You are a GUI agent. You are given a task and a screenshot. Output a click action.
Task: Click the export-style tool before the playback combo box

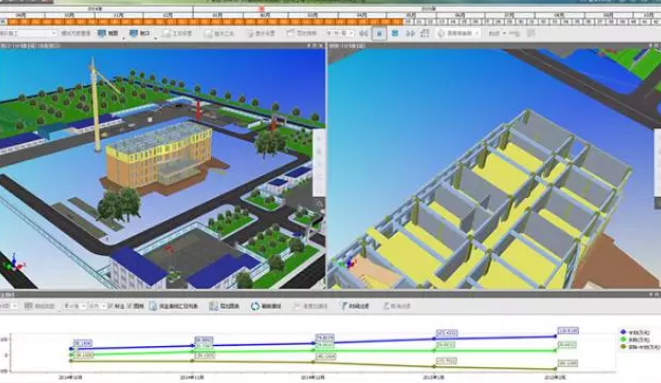click(301, 33)
